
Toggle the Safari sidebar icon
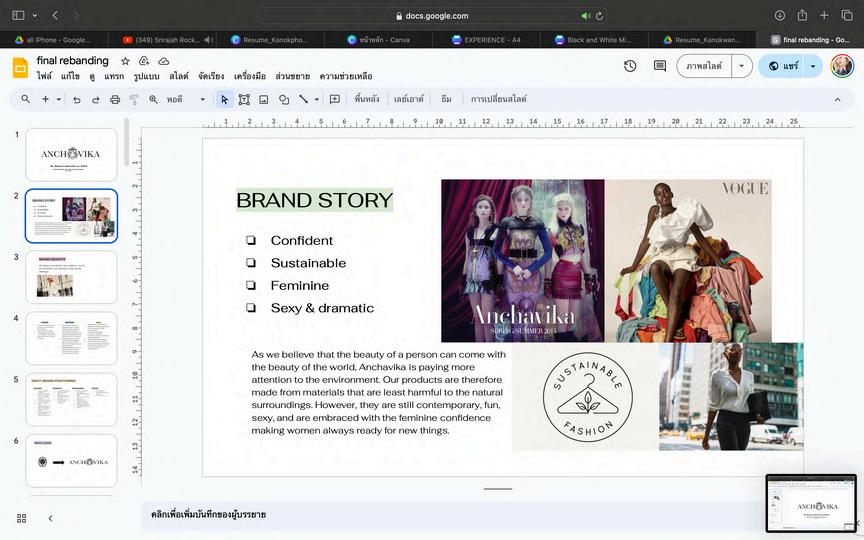point(18,15)
